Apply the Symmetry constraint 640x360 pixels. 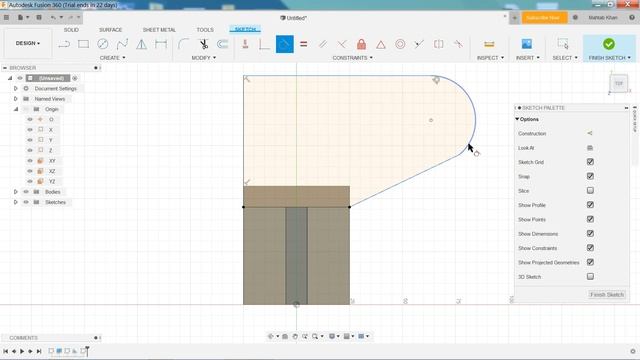[438, 44]
